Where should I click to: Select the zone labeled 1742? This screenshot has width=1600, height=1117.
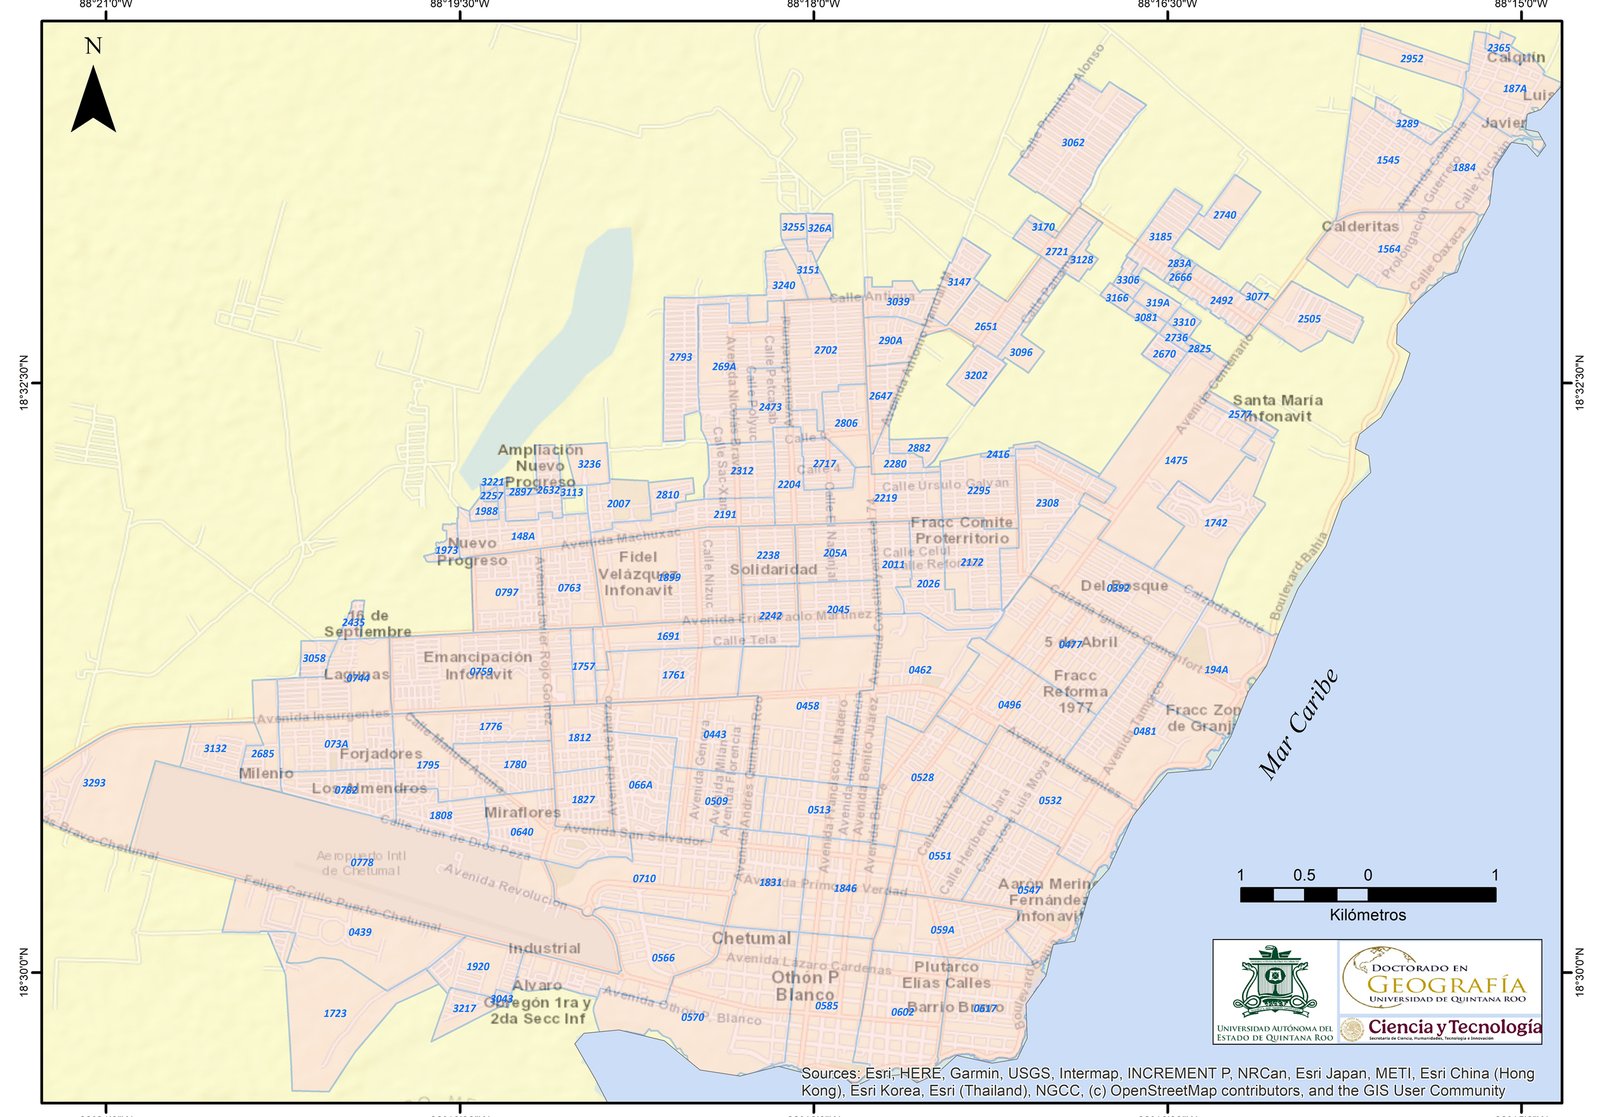1216,523
